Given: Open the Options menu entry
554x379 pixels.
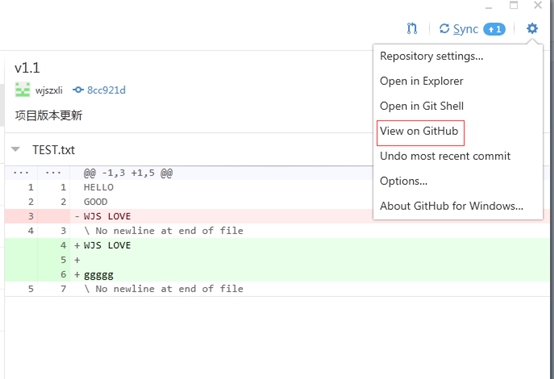Looking at the screenshot, I should 403,181.
